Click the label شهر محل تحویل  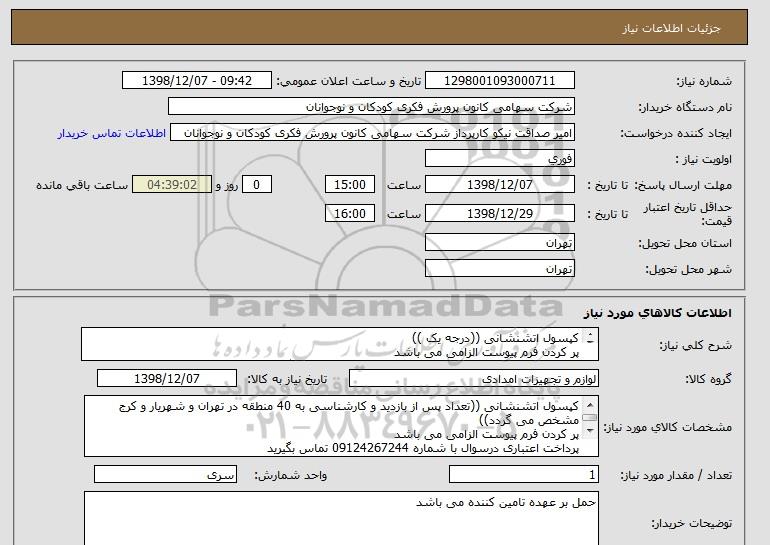688,270
